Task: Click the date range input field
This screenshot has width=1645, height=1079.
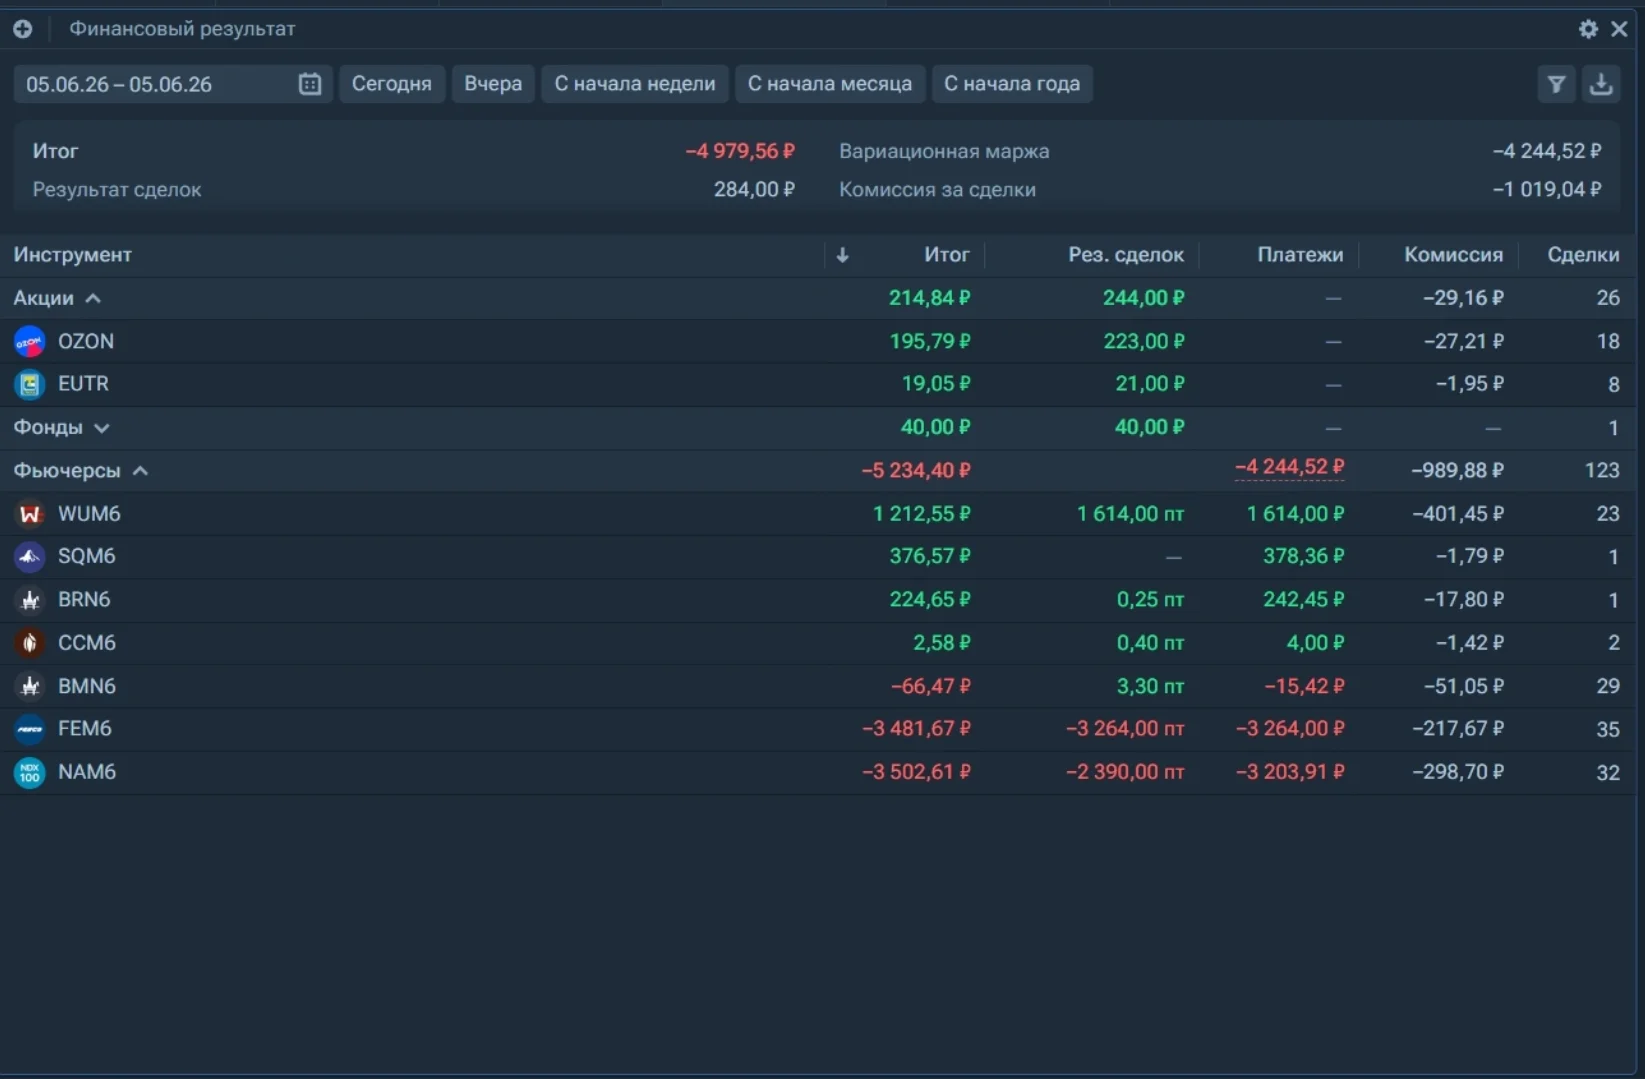Action: tap(173, 84)
